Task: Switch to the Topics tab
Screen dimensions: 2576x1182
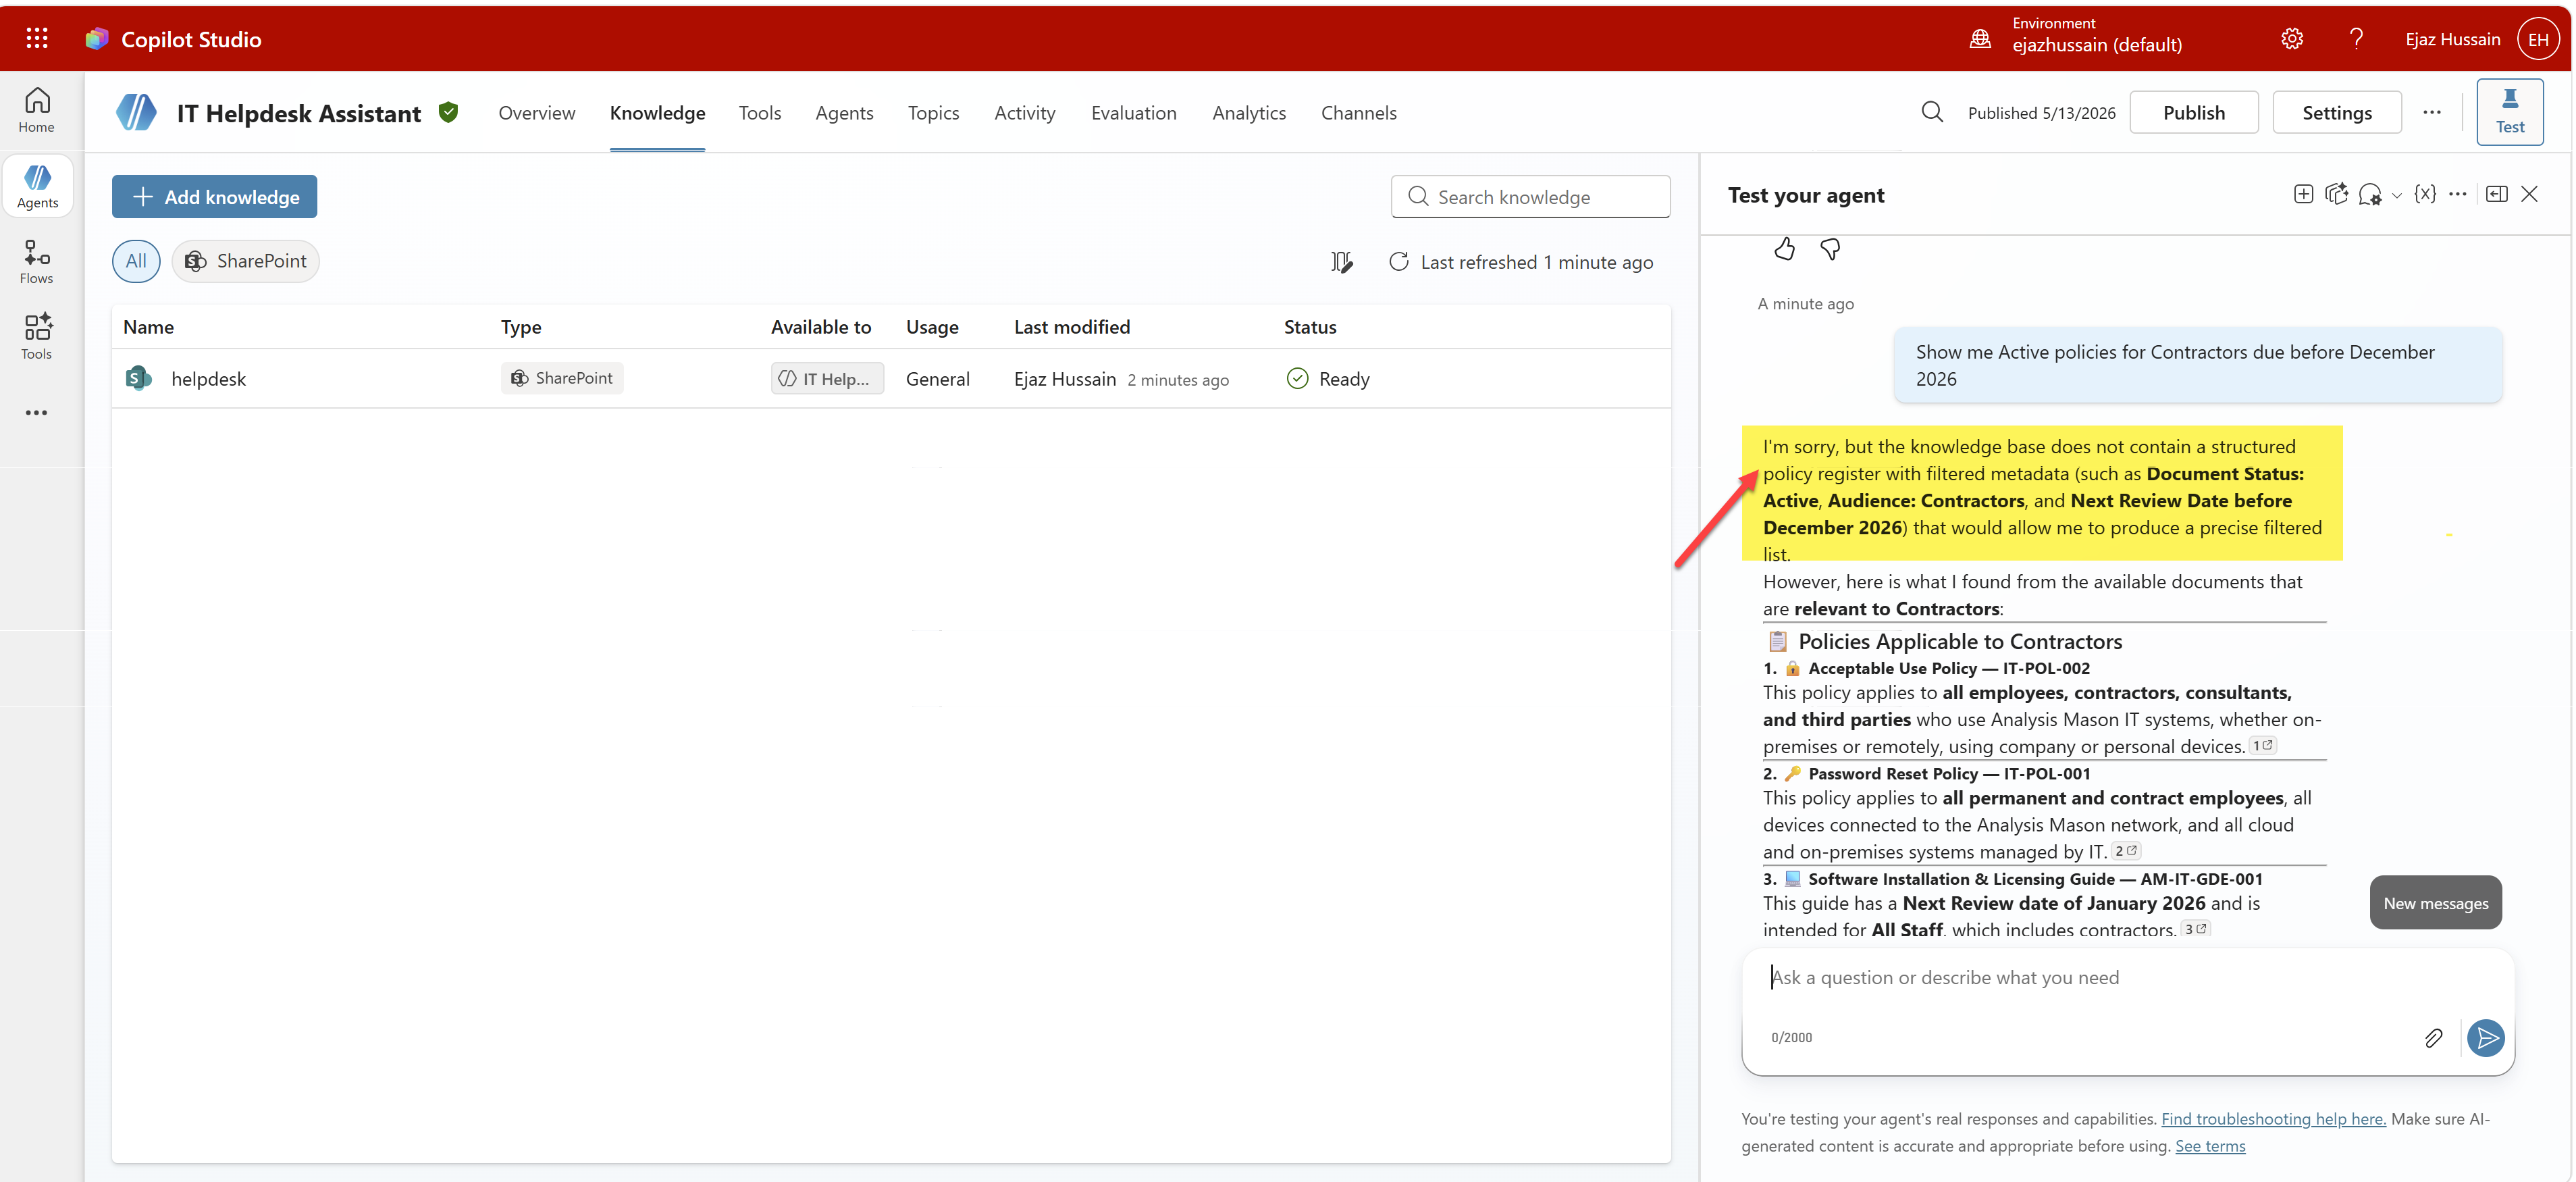Action: [x=933, y=112]
